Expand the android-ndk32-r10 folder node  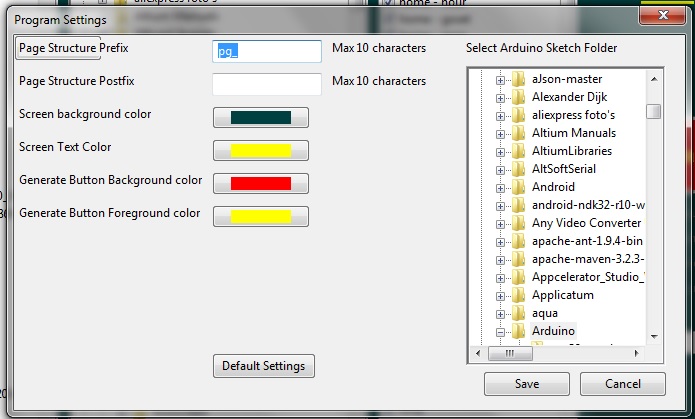pyautogui.click(x=500, y=206)
